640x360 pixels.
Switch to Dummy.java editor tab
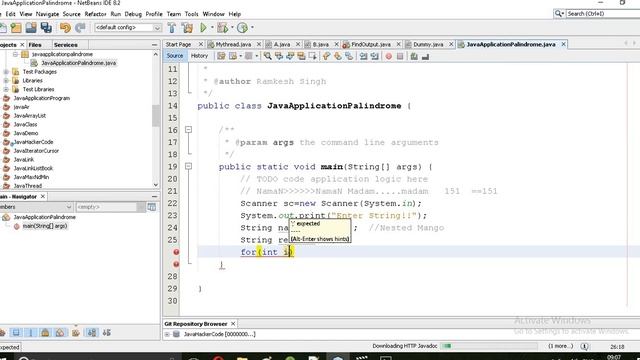[x=428, y=44]
